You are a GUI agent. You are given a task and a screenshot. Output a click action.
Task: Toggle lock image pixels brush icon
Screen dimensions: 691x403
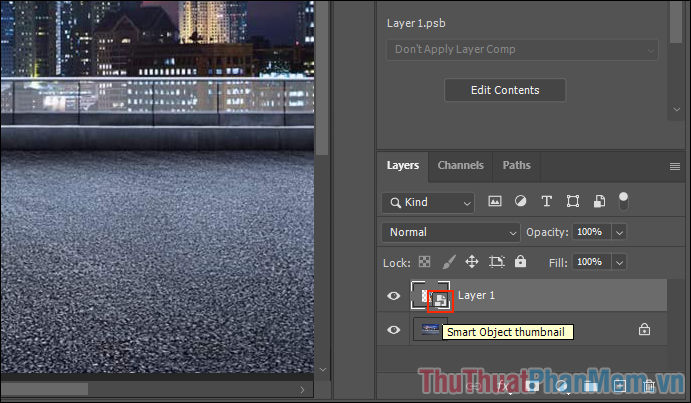[449, 262]
